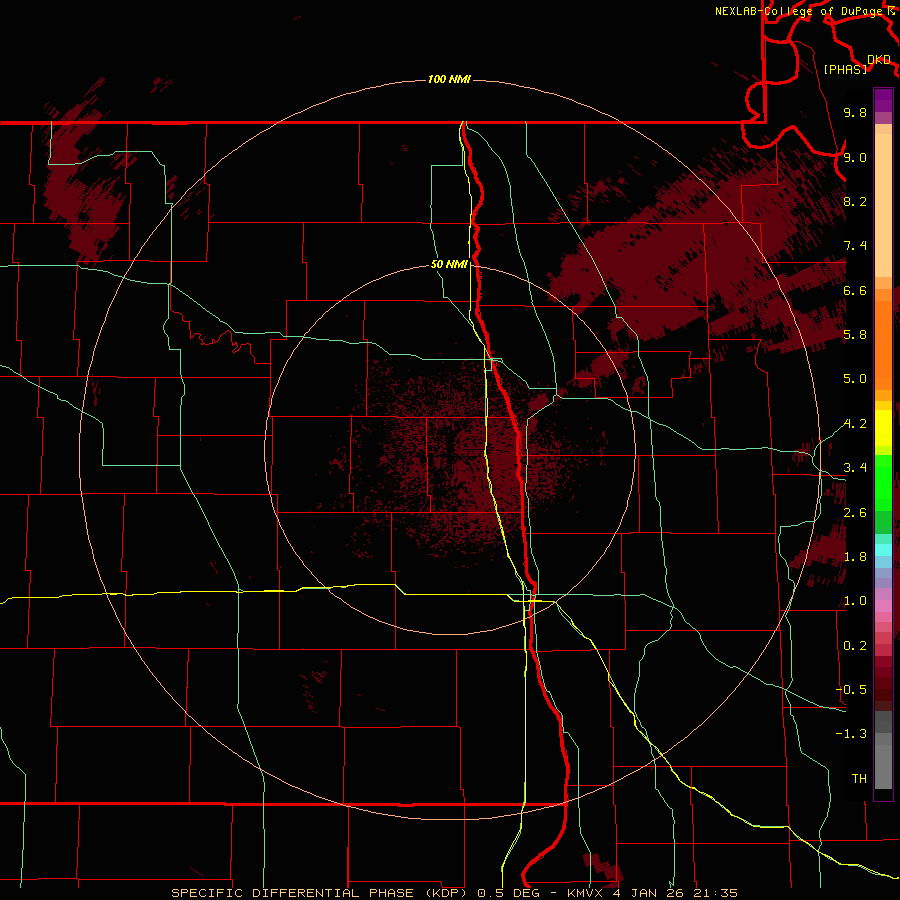The height and width of the screenshot is (900, 900).
Task: Click the 8.2 value on color scale
Action: point(855,201)
